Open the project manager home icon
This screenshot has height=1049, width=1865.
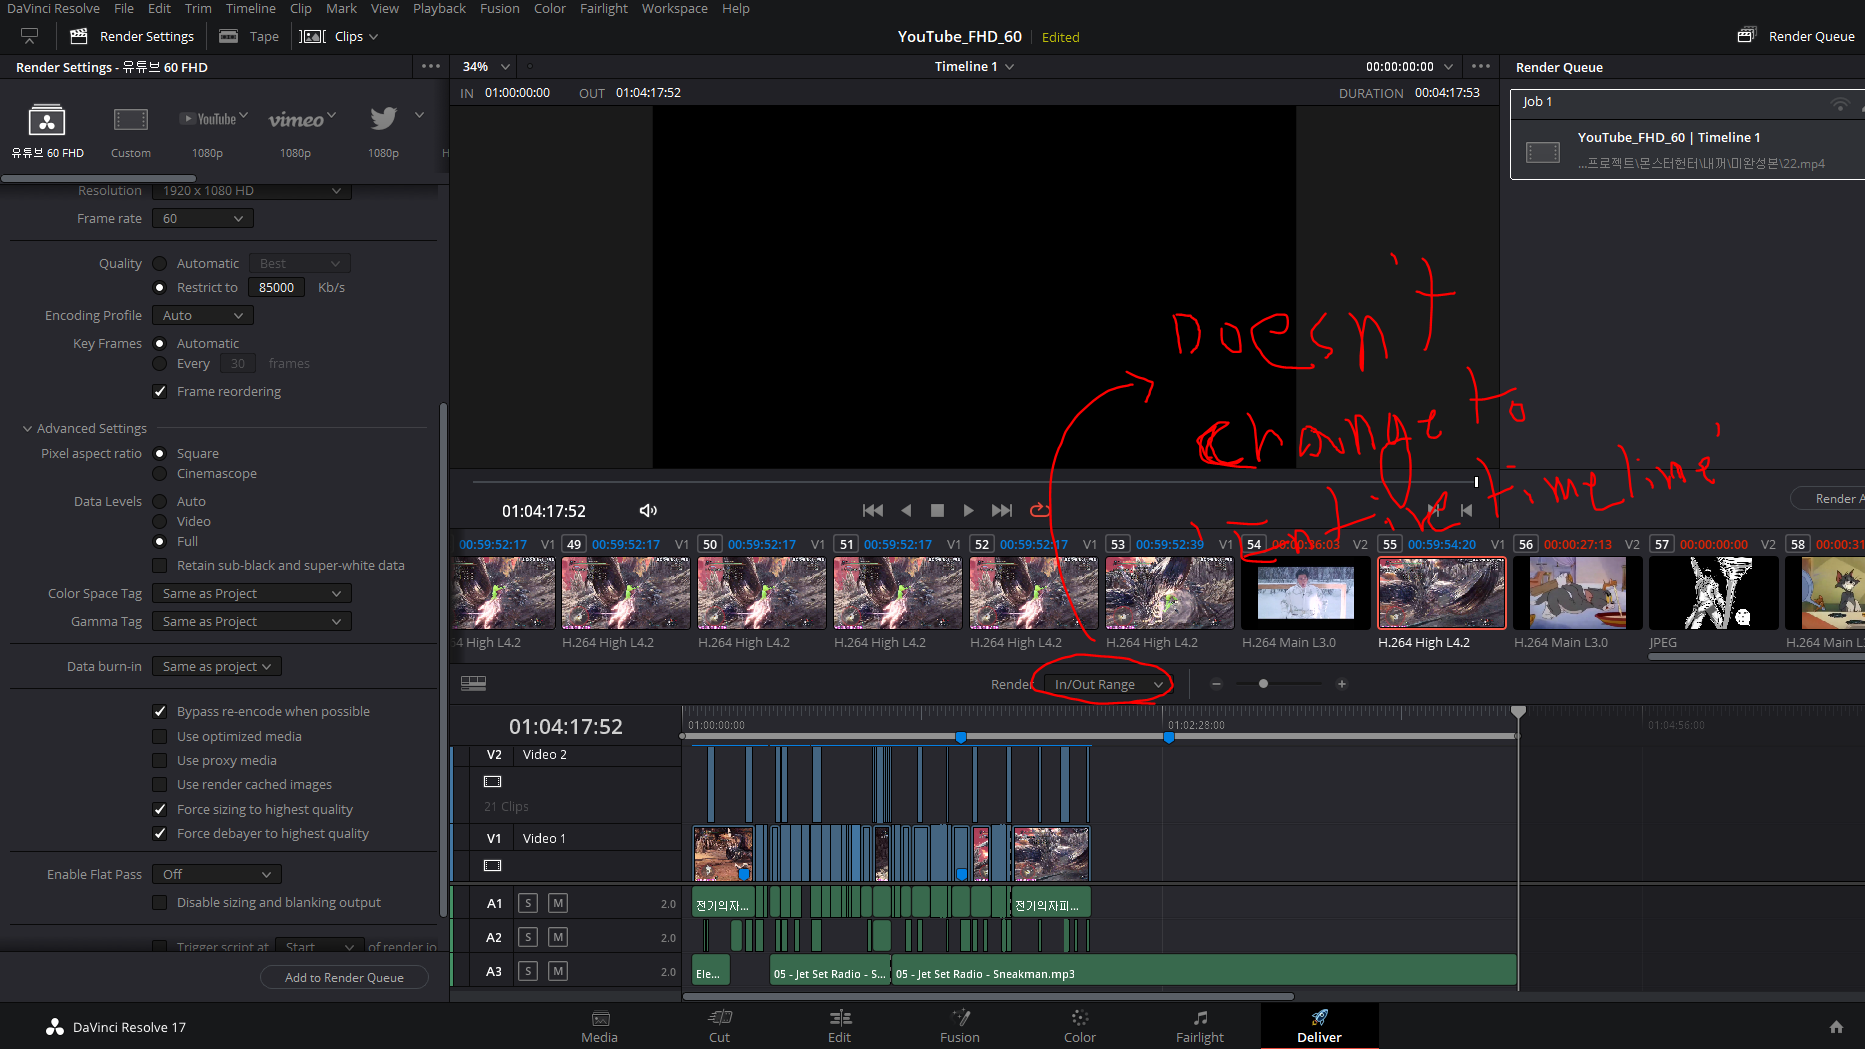(x=1836, y=1026)
